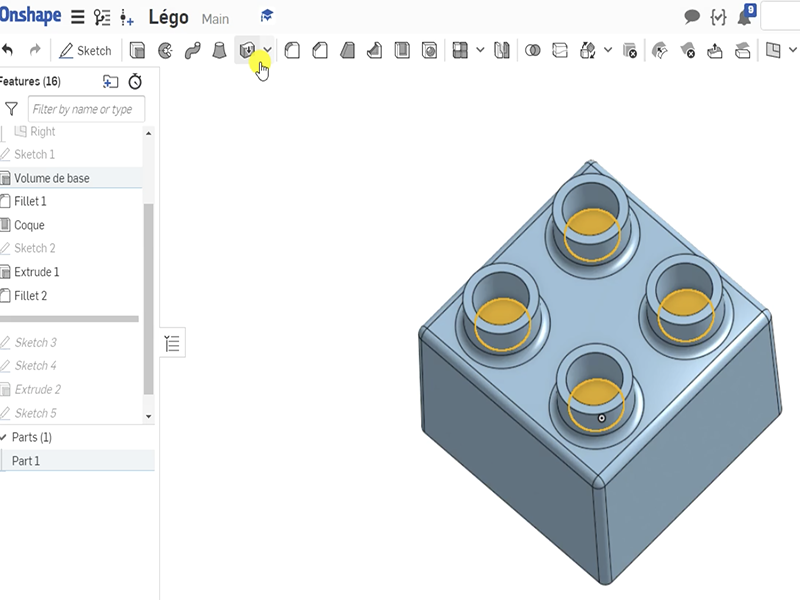Select the Boolean tool
This screenshot has width=800, height=600.
click(x=533, y=51)
